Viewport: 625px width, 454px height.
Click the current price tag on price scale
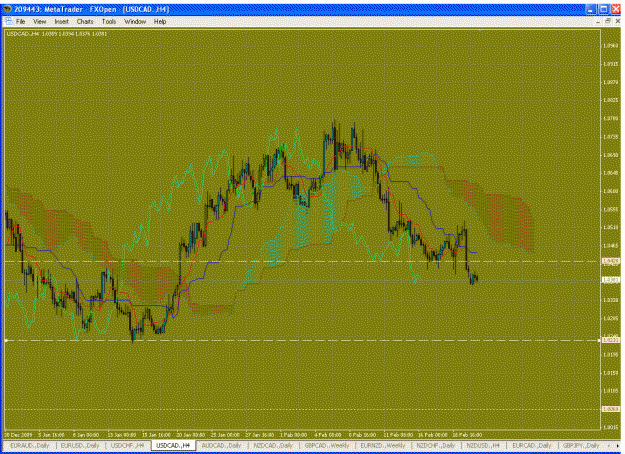click(611, 280)
